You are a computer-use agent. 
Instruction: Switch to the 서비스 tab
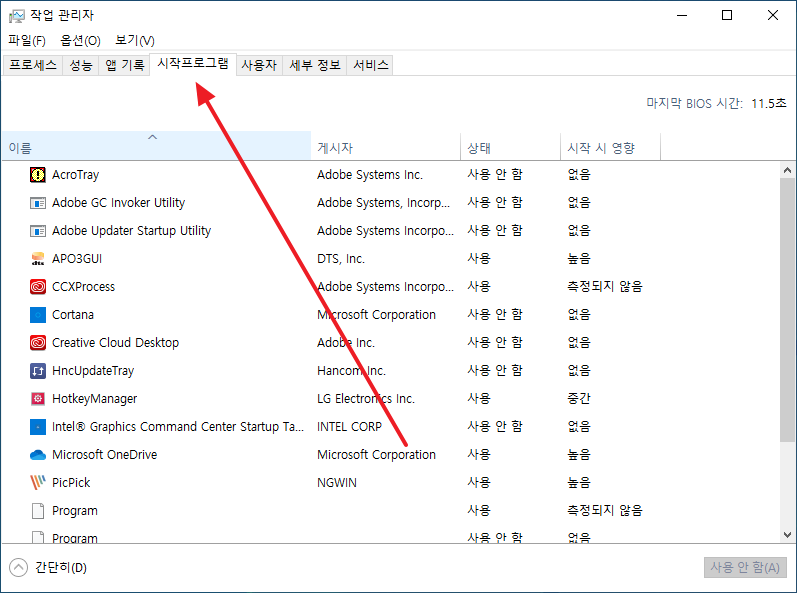[x=371, y=65]
